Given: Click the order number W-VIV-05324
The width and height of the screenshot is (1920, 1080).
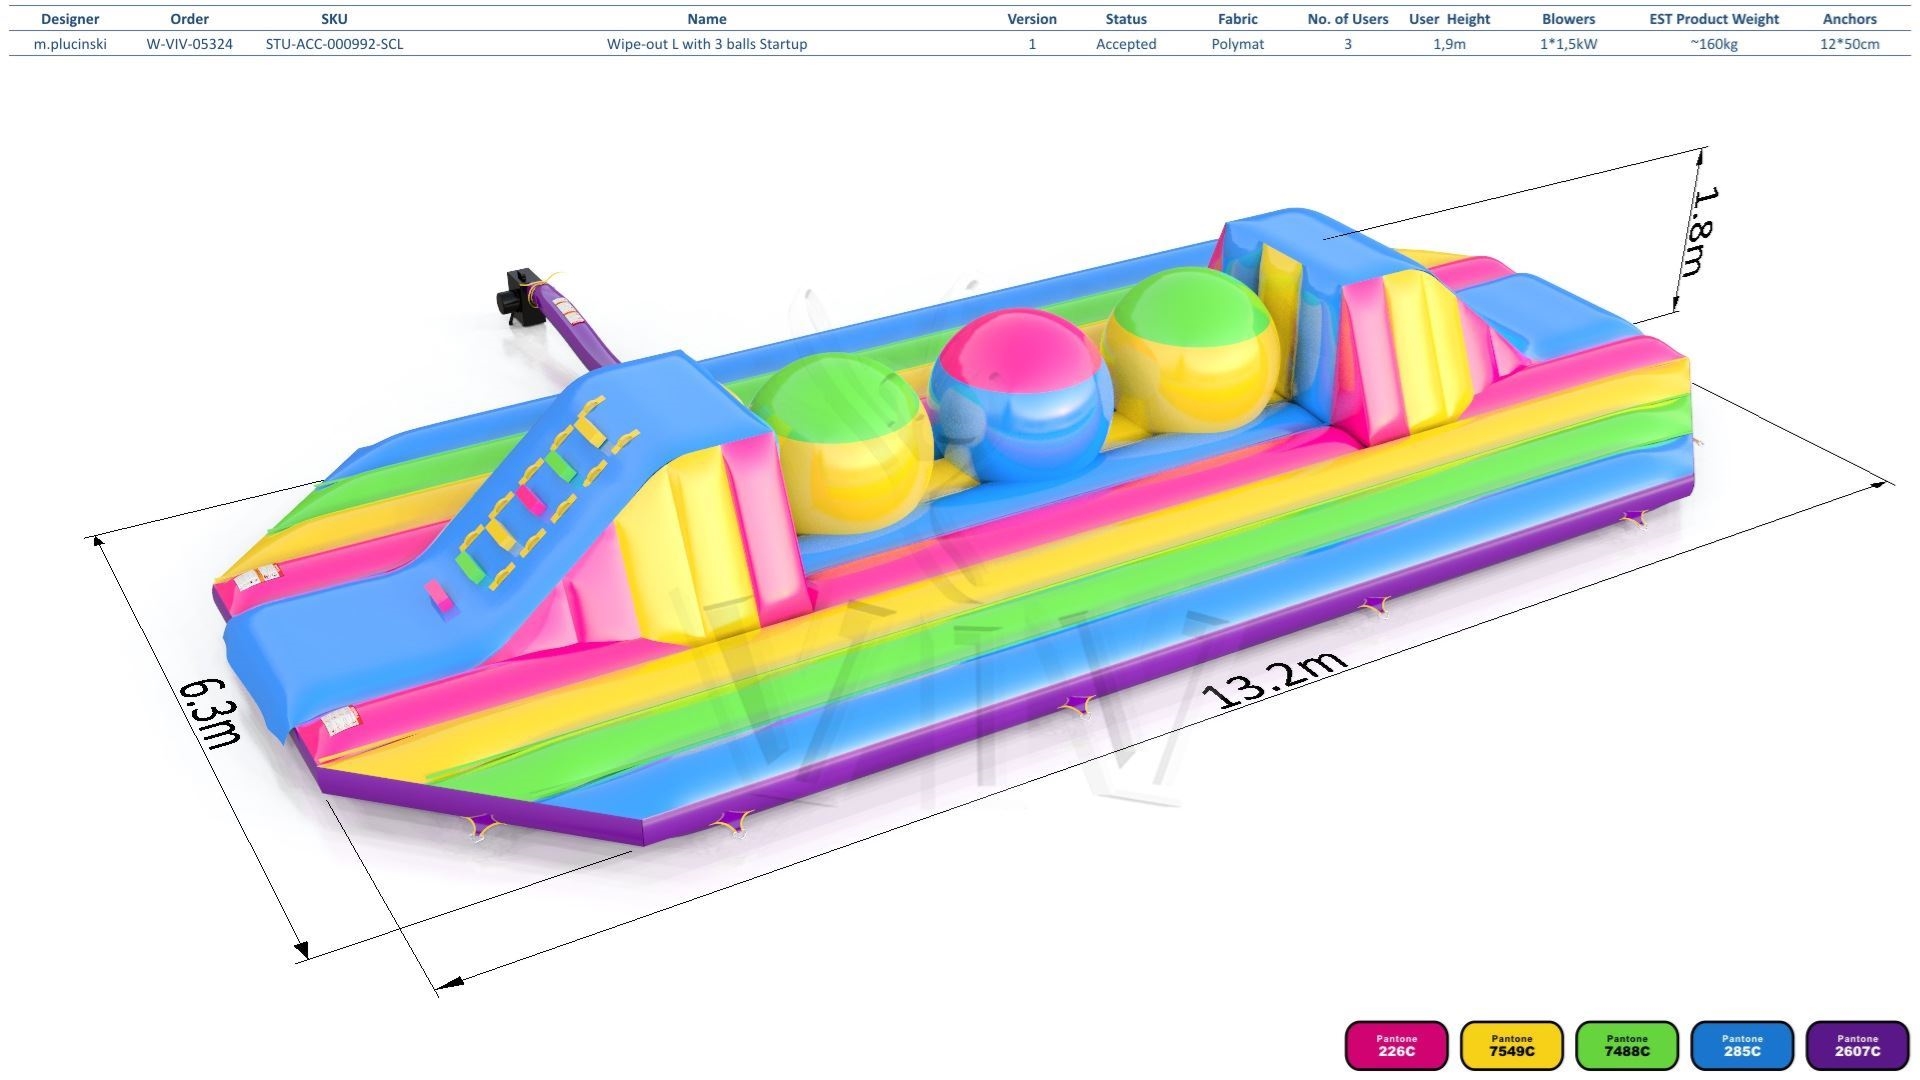Looking at the screenshot, I should [x=189, y=44].
